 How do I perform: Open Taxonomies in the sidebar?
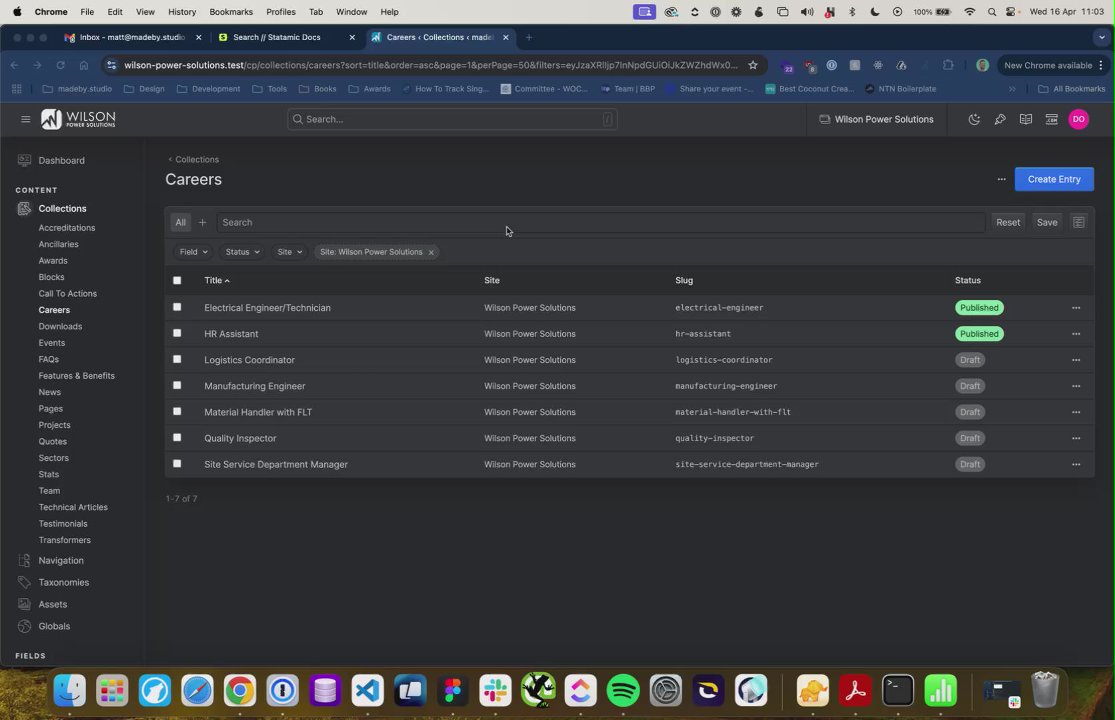[x=63, y=583]
